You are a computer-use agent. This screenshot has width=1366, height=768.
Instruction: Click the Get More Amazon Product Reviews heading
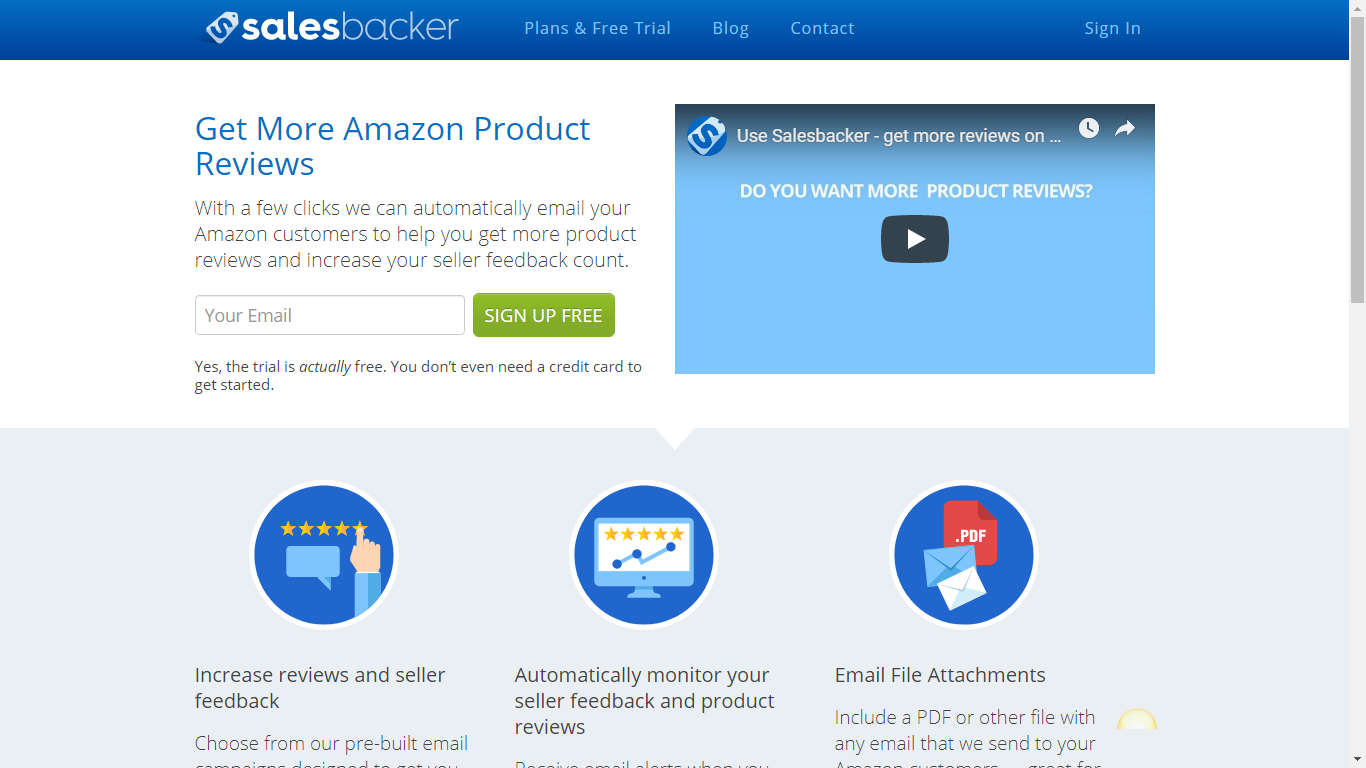[393, 146]
